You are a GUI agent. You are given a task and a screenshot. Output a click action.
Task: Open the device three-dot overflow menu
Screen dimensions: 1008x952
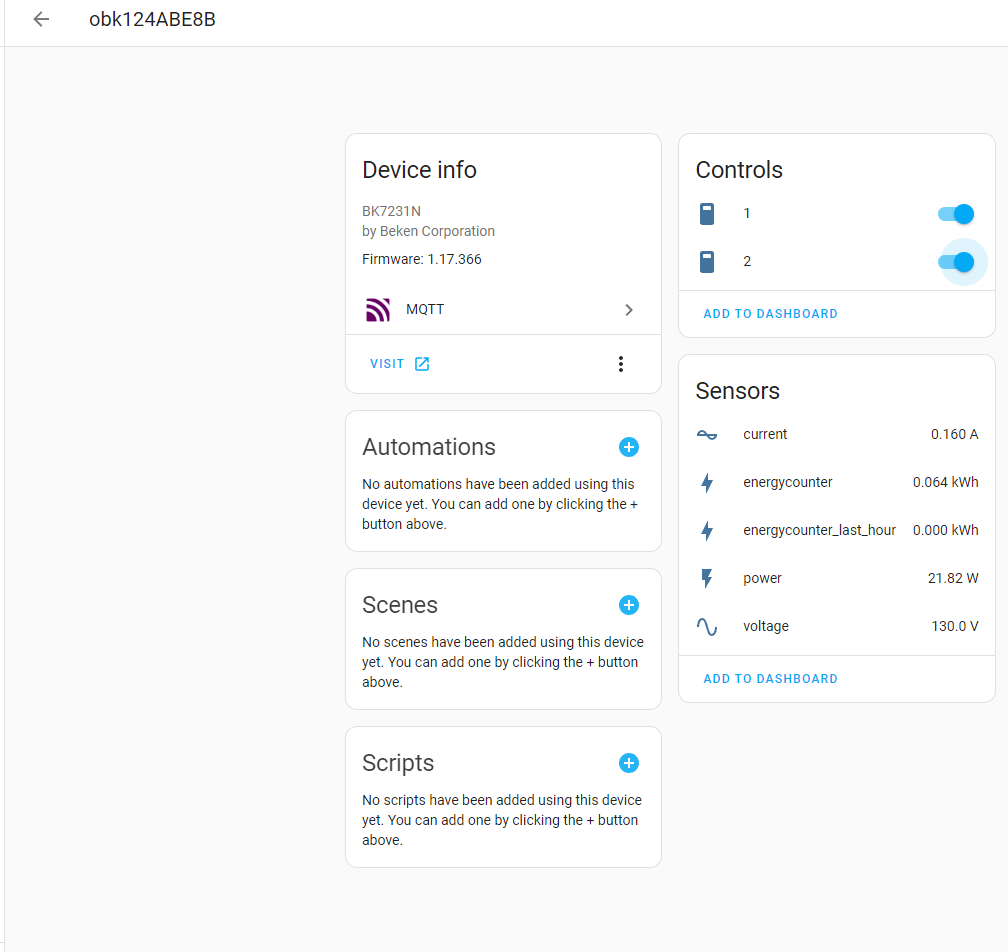tap(620, 364)
